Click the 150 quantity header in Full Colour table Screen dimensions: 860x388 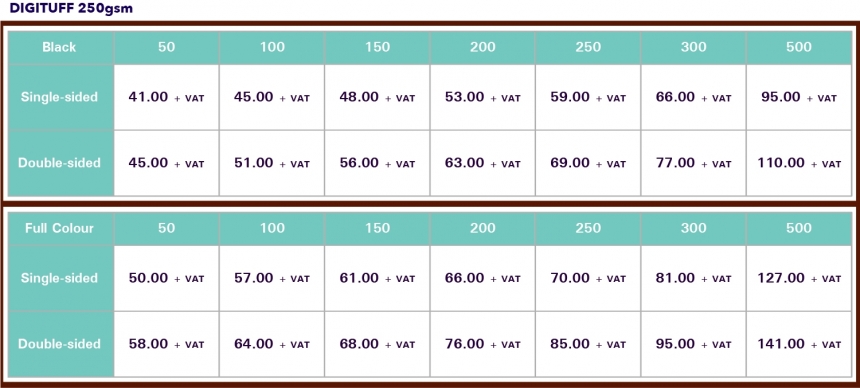pyautogui.click(x=377, y=228)
